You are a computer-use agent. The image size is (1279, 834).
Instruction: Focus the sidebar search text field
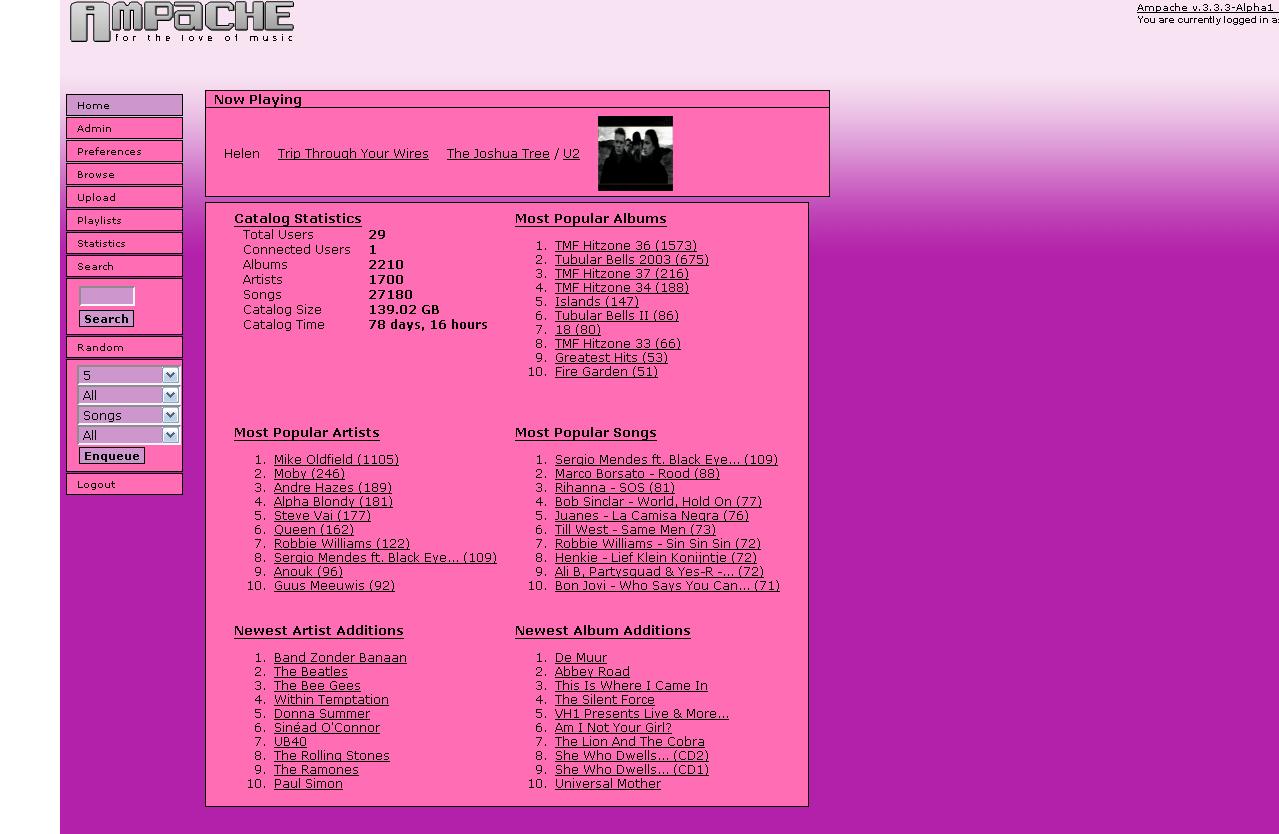pyautogui.click(x=107, y=296)
